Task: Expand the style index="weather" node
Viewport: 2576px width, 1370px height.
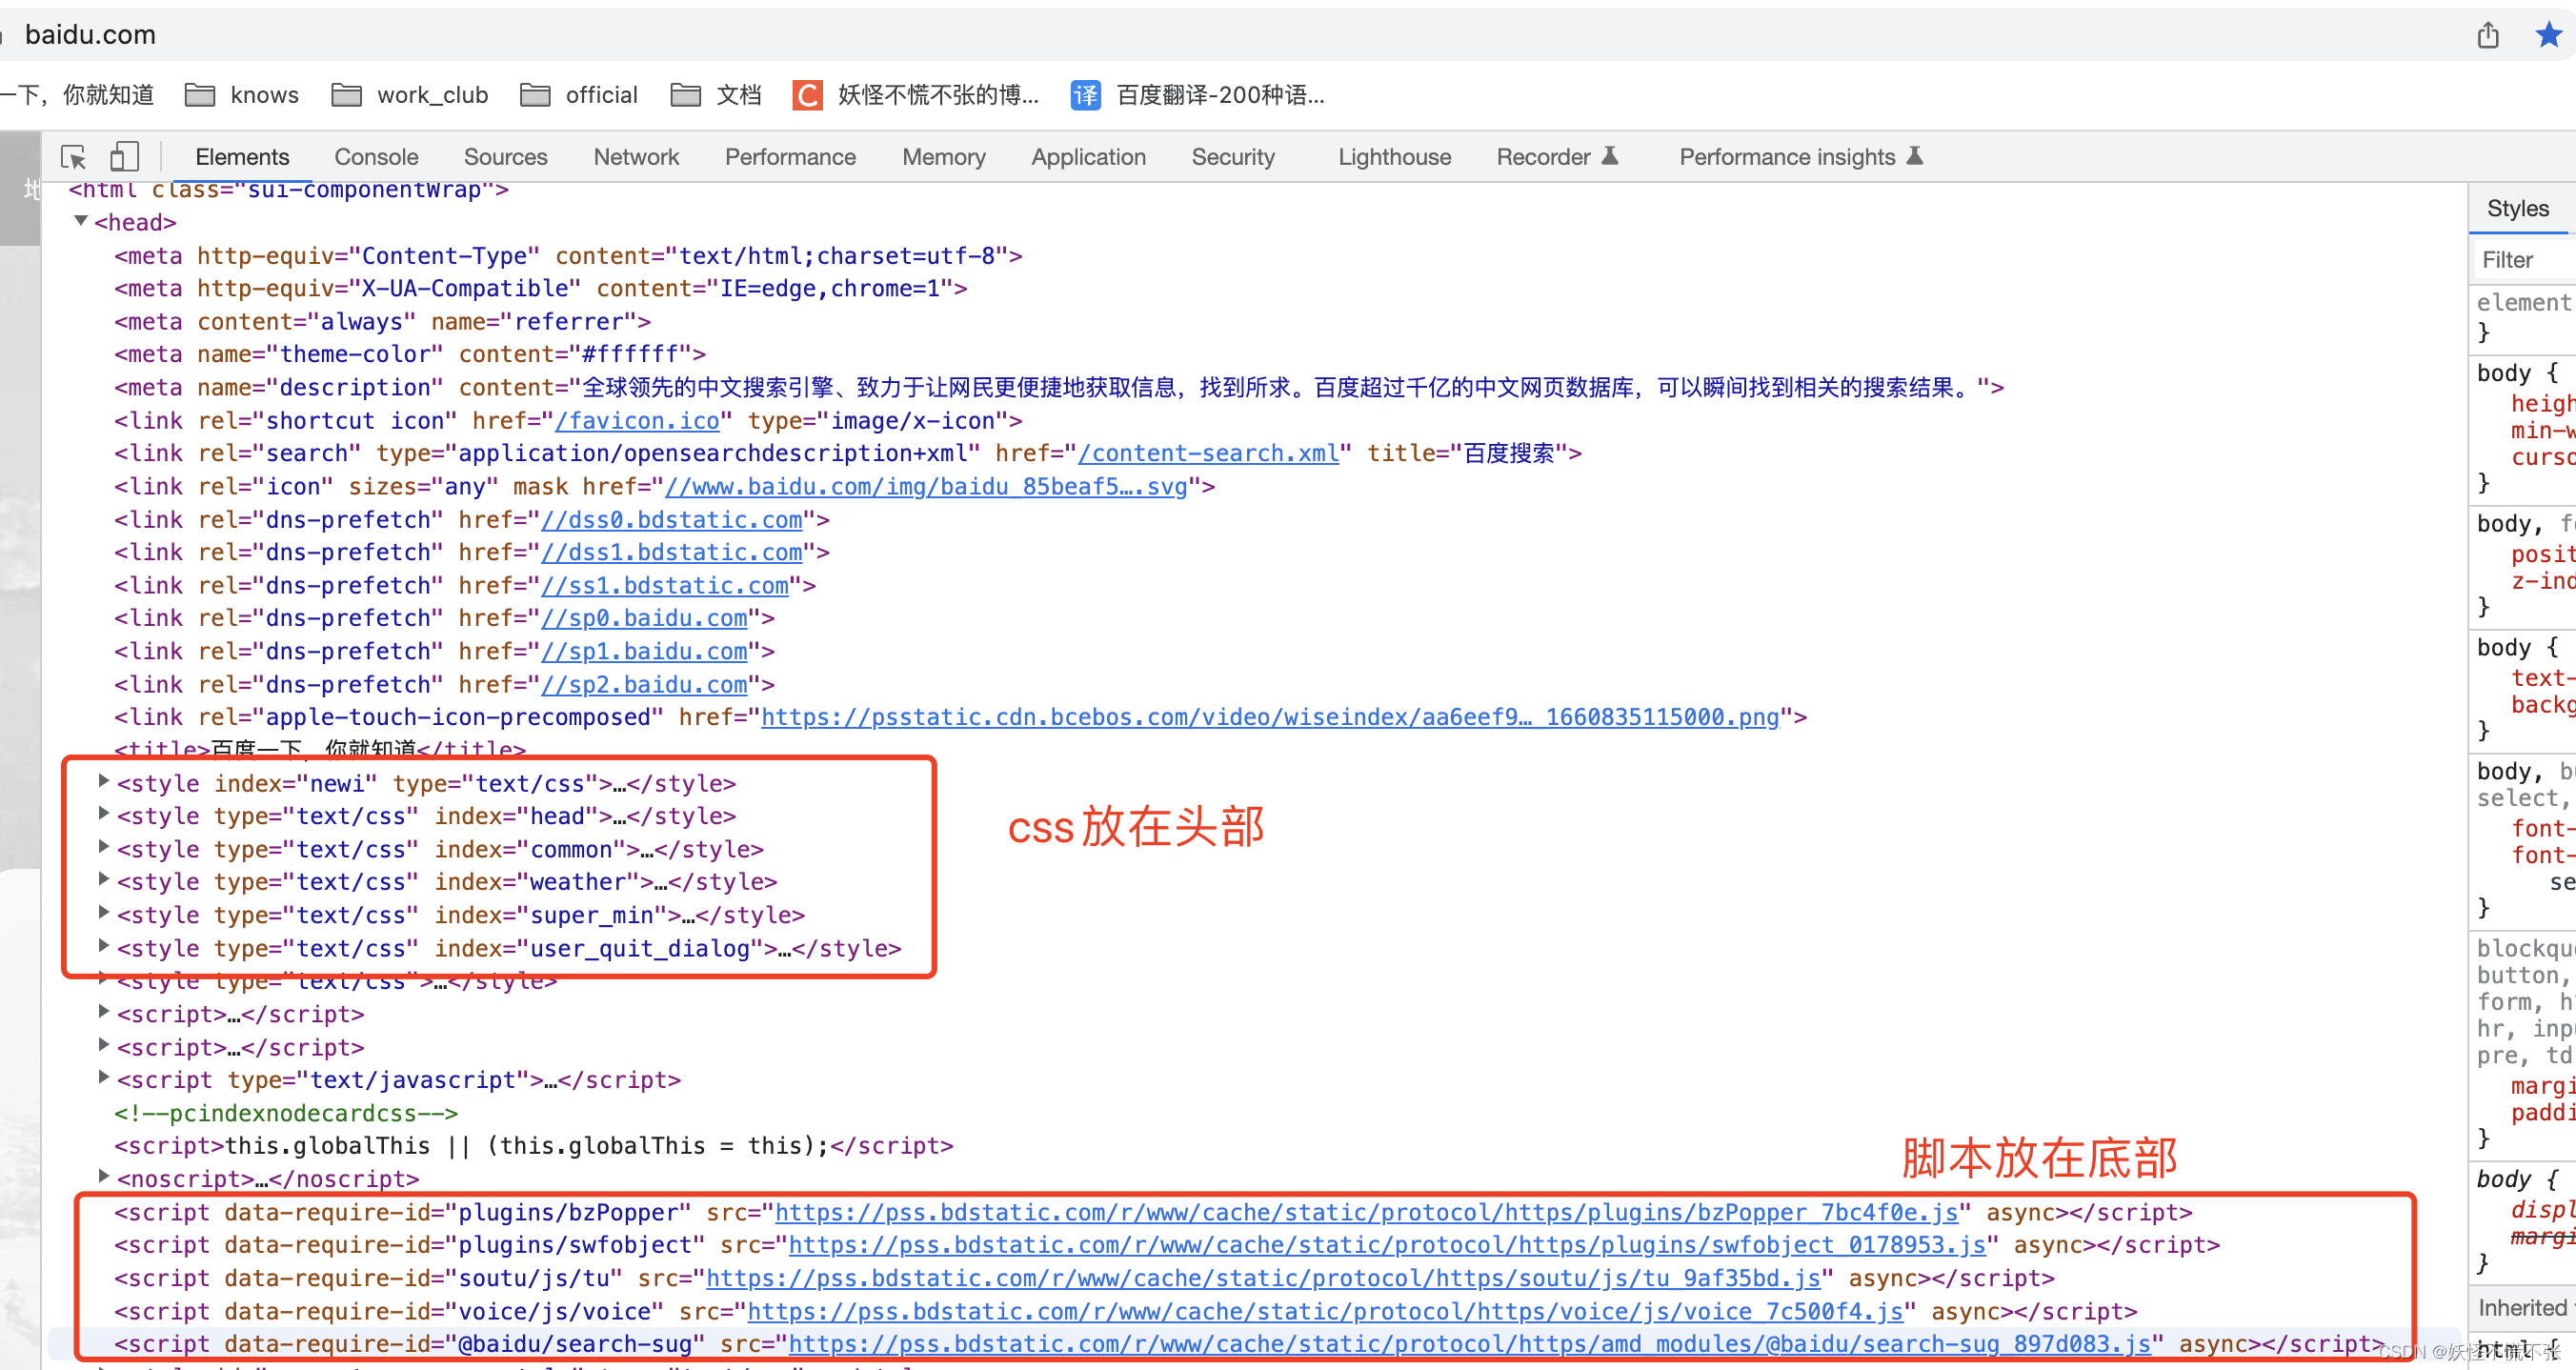Action: tap(103, 880)
